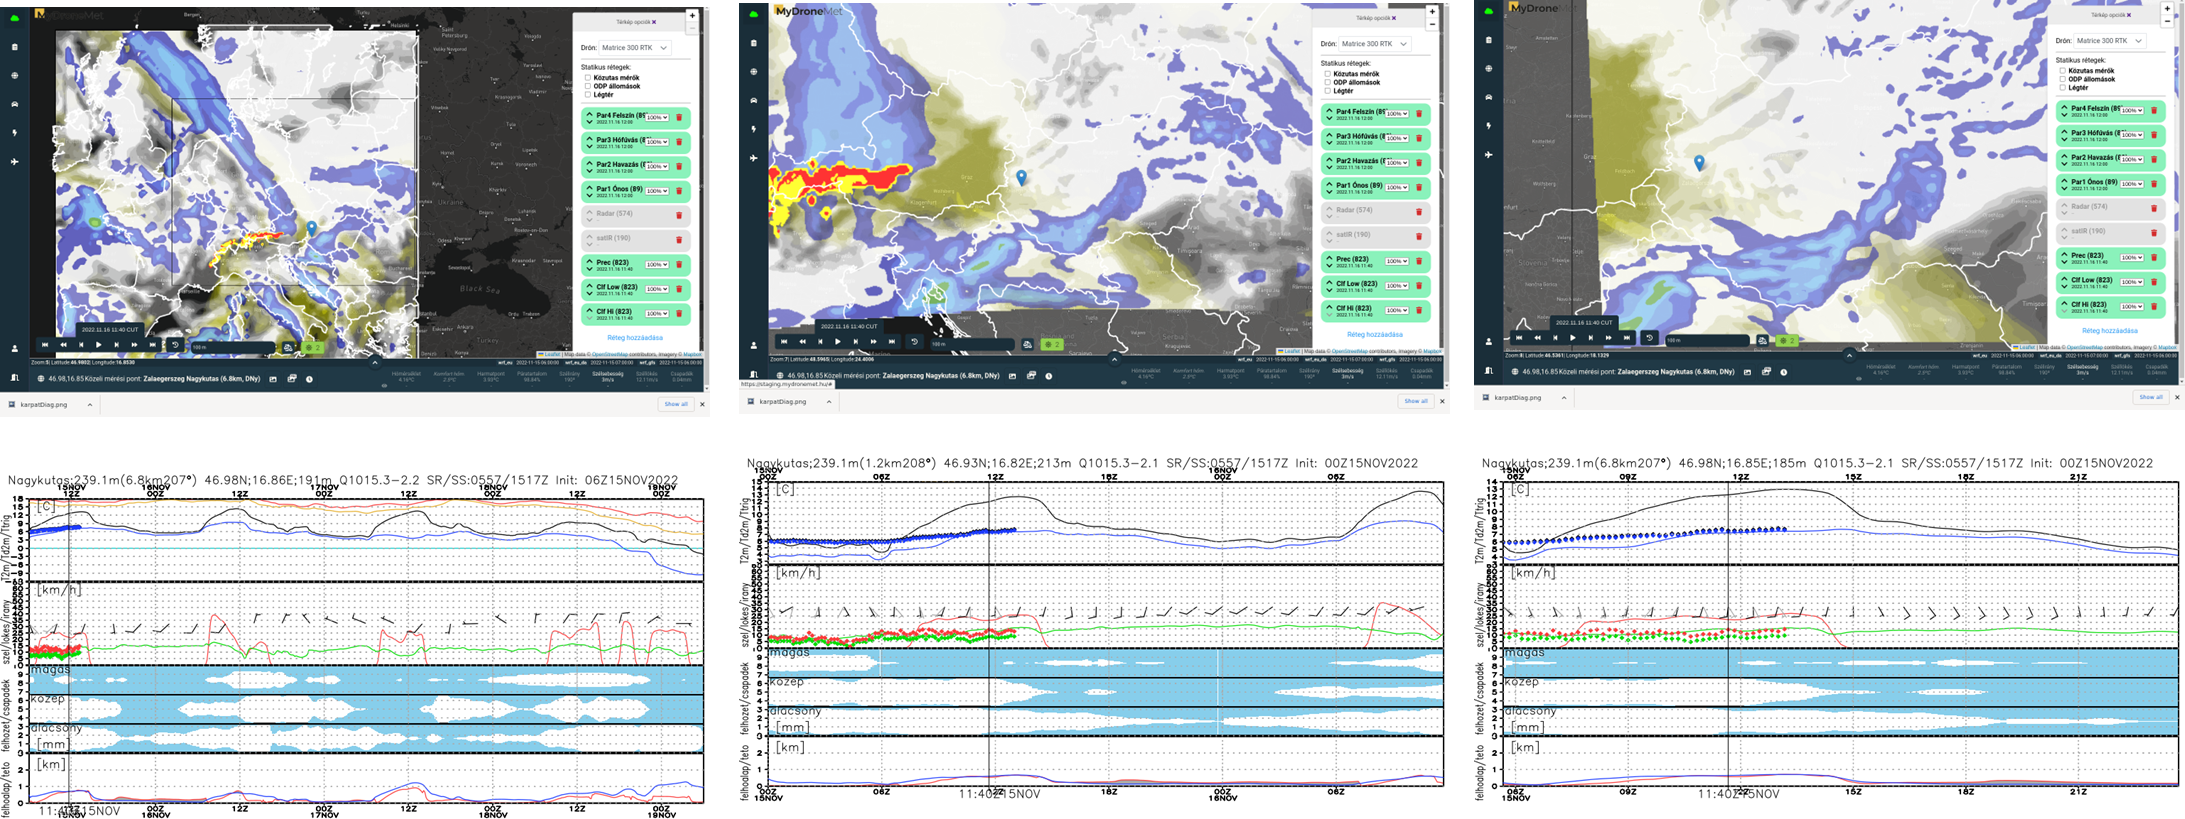2185x819 pixels.
Task: Click the multi-window icon in right screenshot info bar
Action: 1766,372
